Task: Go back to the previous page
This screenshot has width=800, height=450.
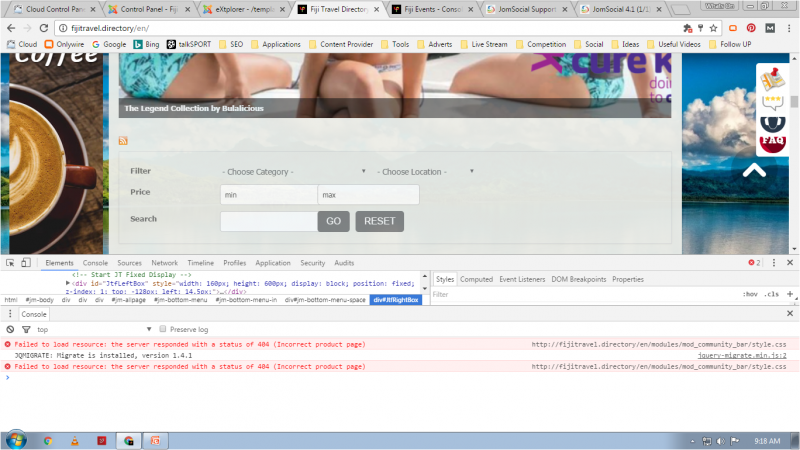Action: (11, 28)
